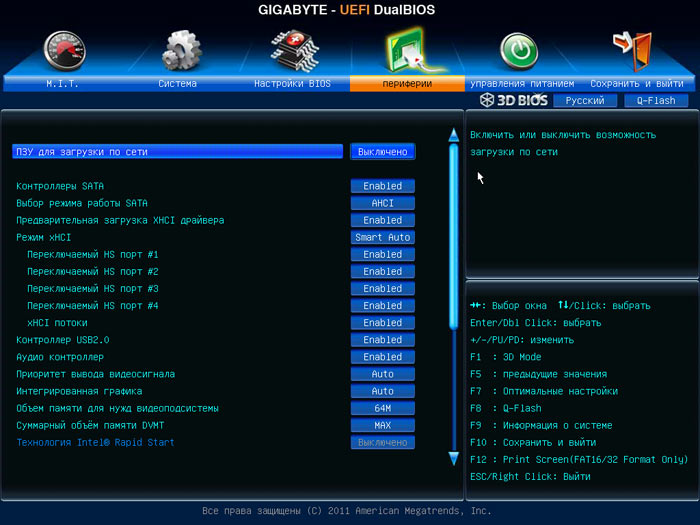Toggle network boot ROM Выключено value
The width and height of the screenshot is (700, 525).
383,152
